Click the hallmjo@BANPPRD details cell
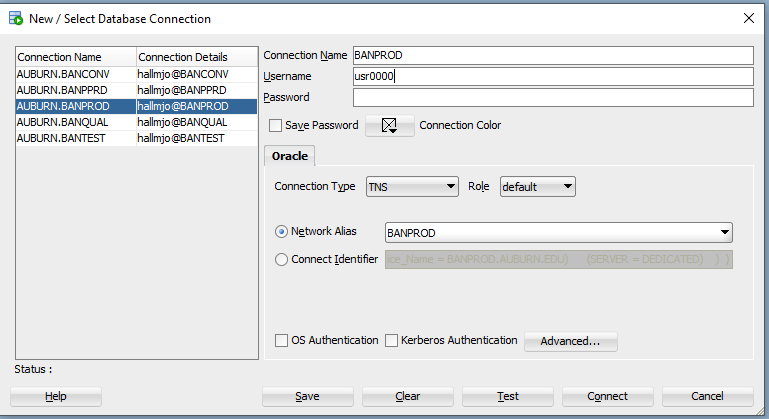The height and width of the screenshot is (419, 769). 196,90
